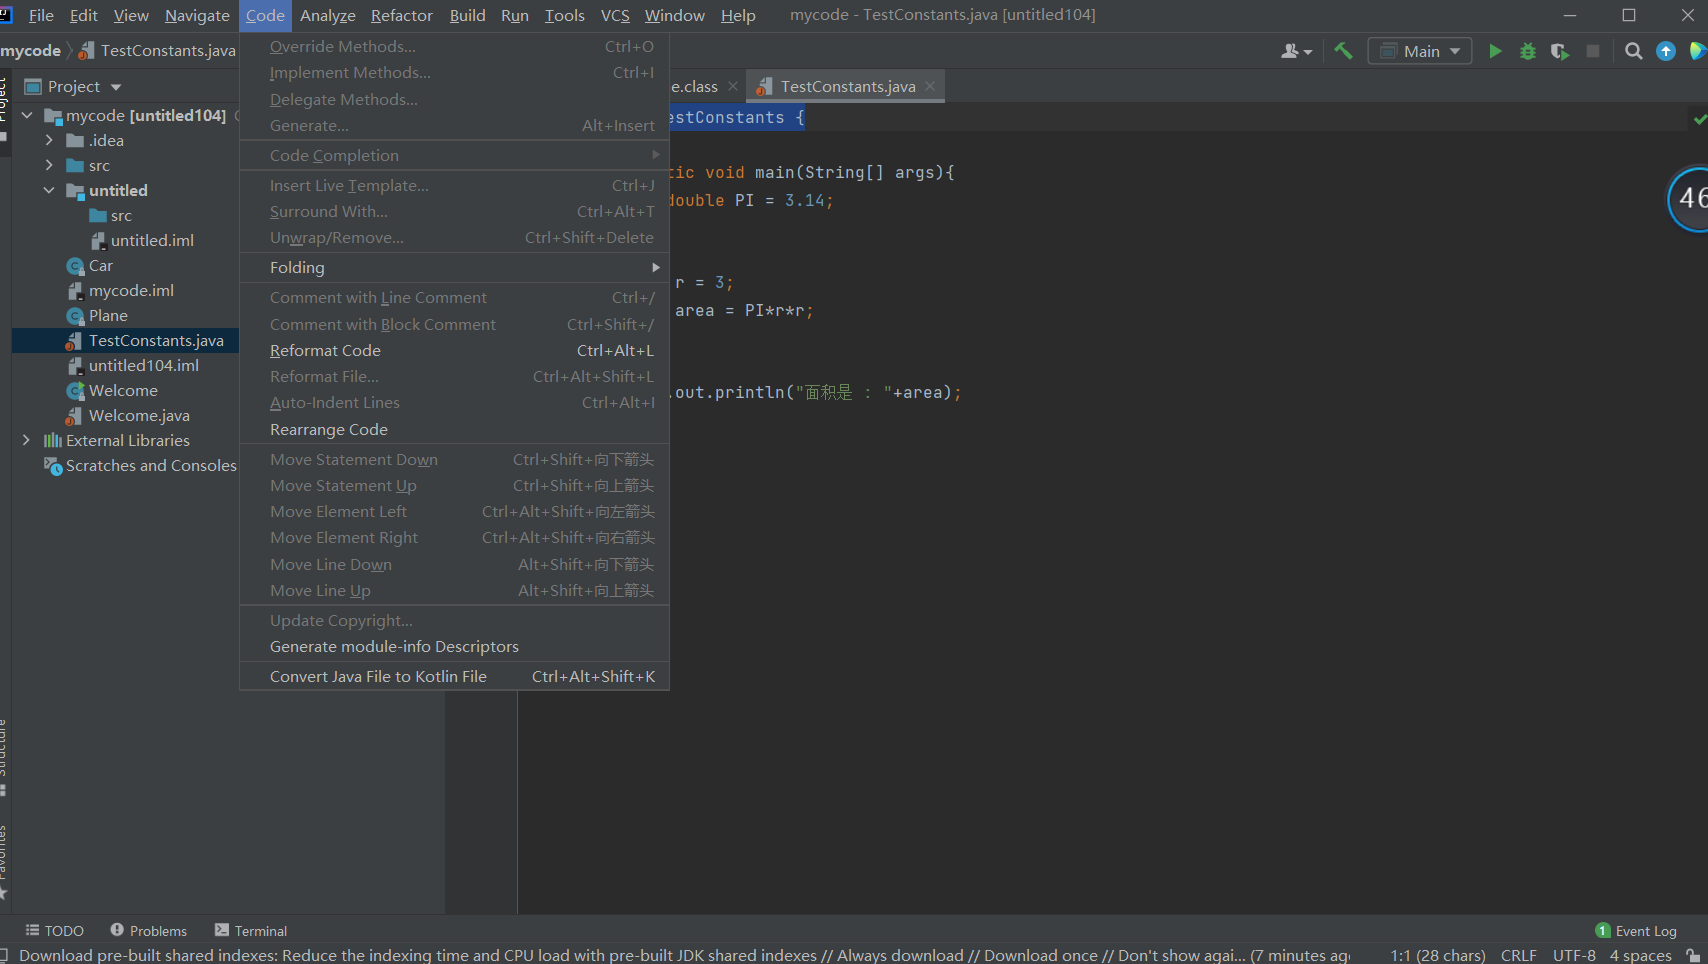Screen dimensions: 1708x964
Task: Choose Reformat Code menu entry
Action: pos(454,351)
